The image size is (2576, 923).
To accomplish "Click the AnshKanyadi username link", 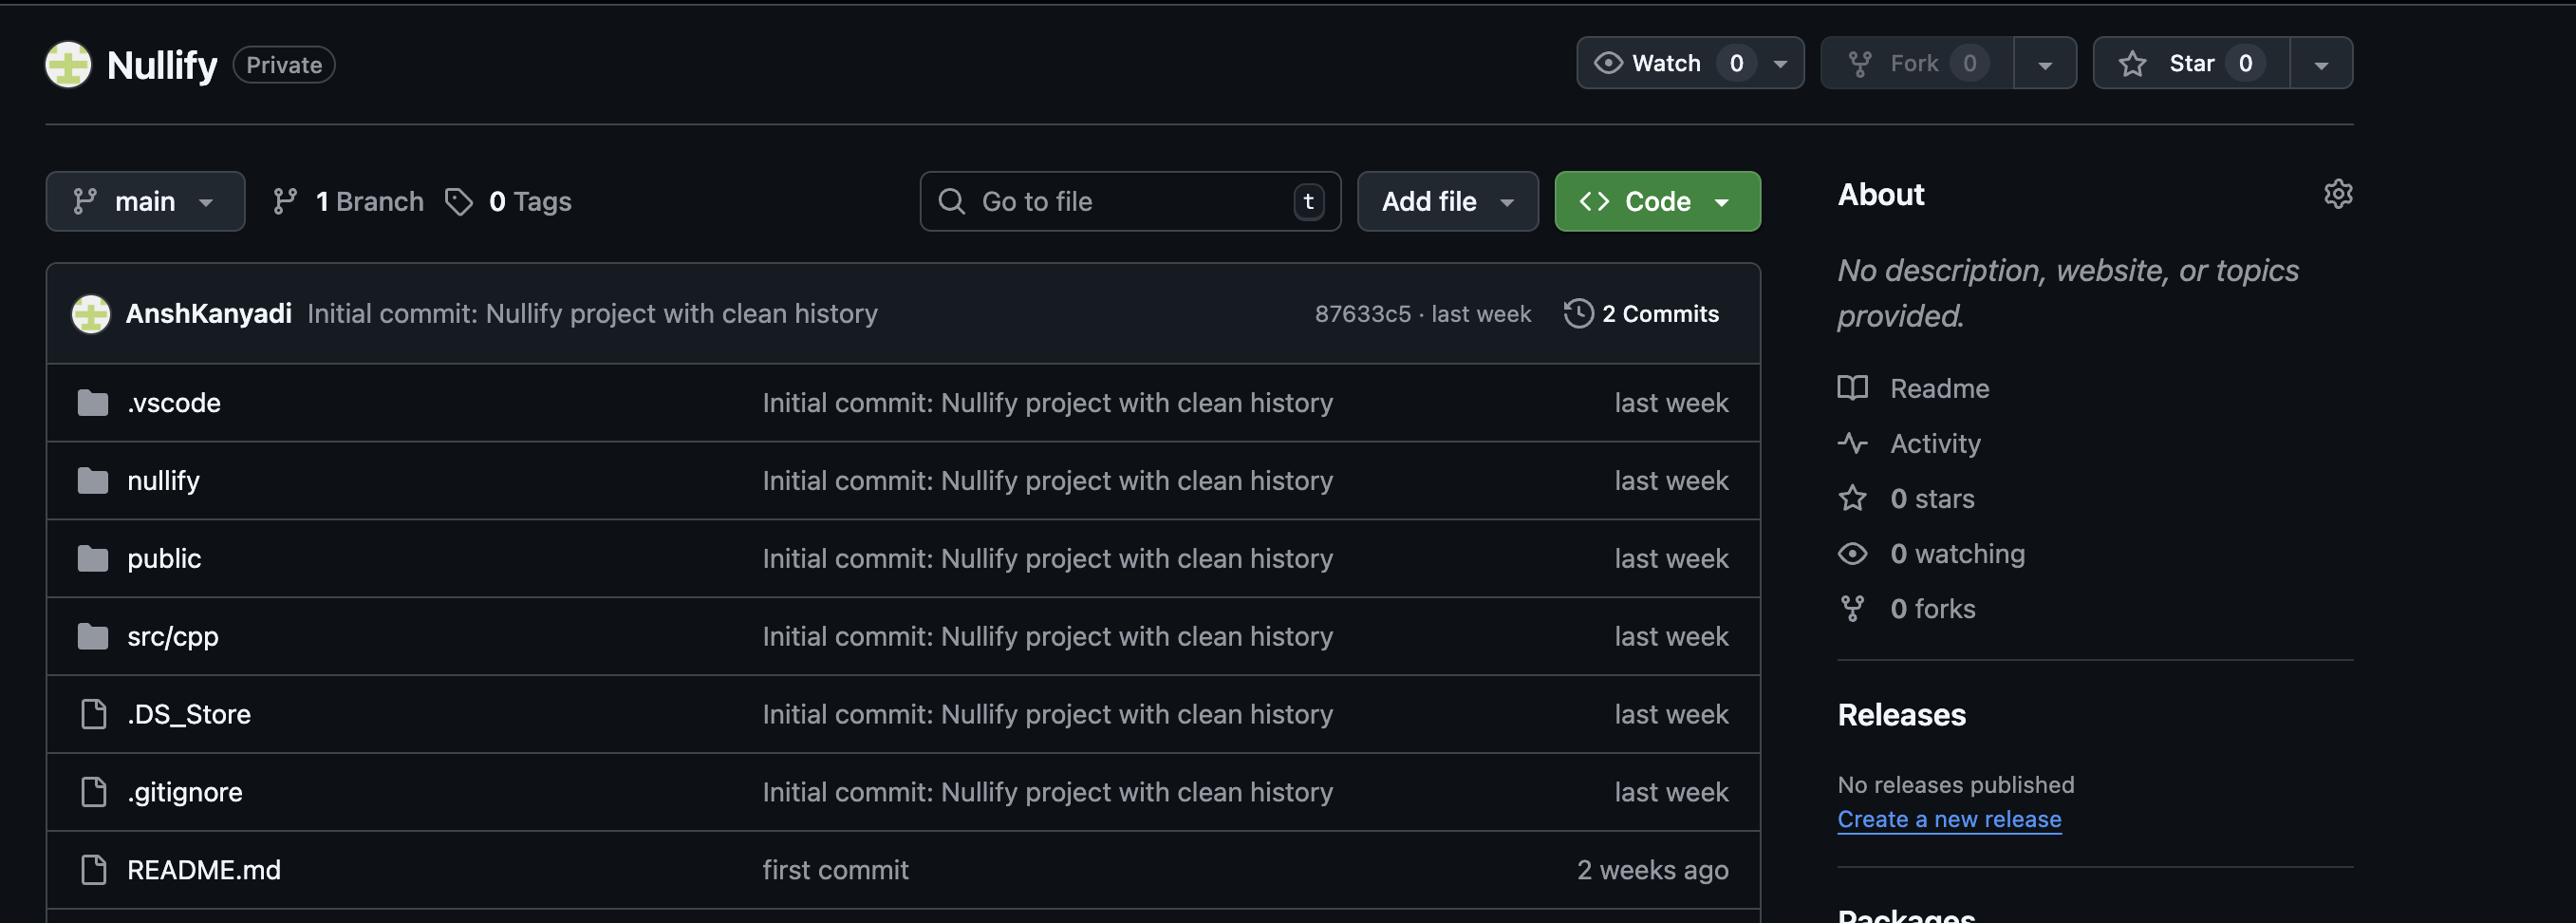I will coord(208,313).
